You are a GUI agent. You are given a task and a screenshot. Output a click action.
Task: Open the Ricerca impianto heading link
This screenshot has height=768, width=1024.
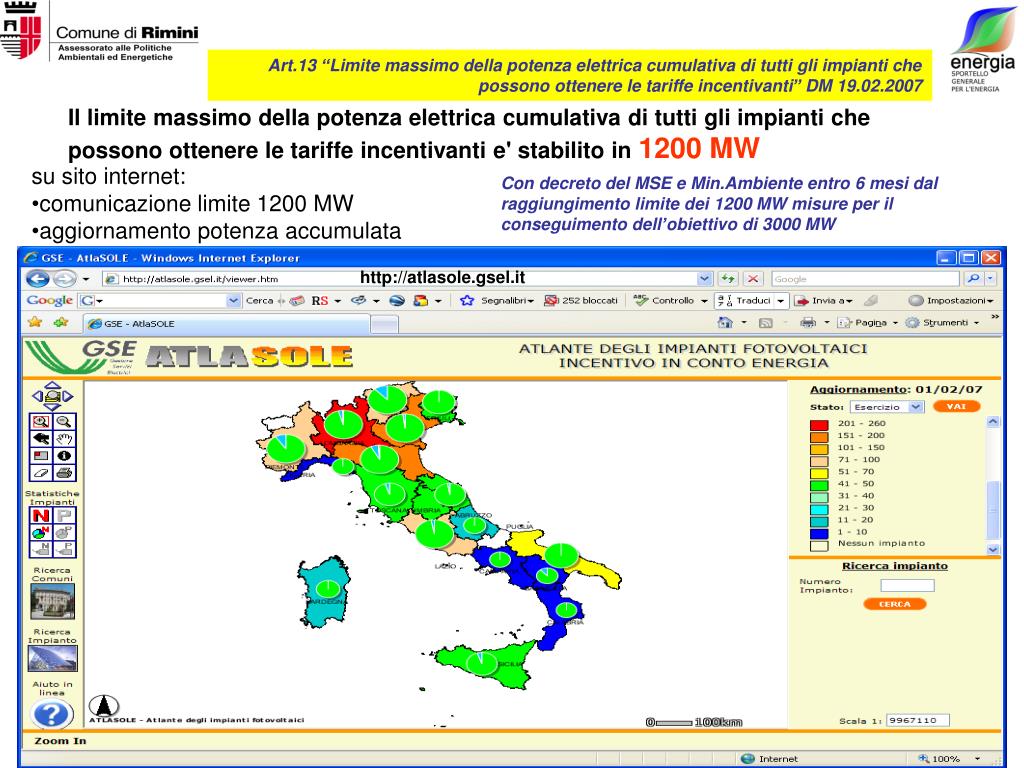895,566
